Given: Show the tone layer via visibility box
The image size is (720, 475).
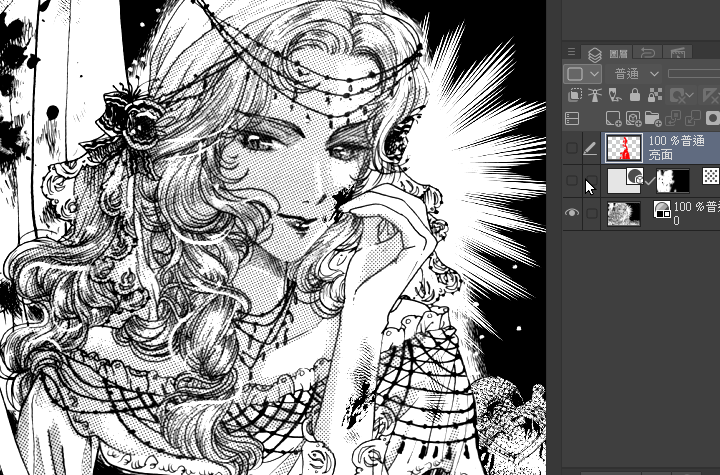Looking at the screenshot, I should pyautogui.click(x=572, y=180).
